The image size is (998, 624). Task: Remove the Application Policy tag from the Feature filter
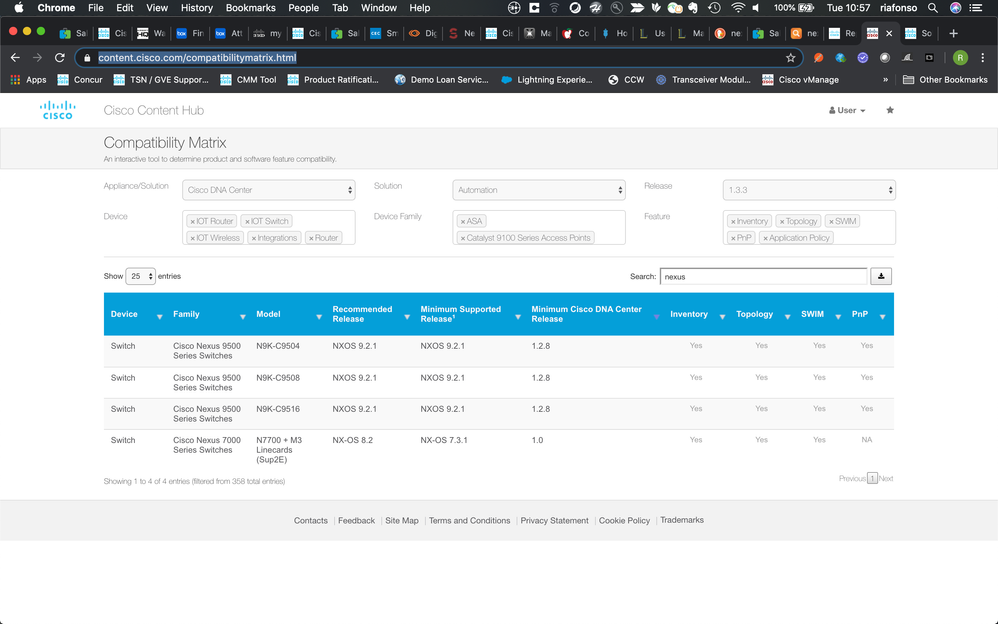click(x=766, y=238)
